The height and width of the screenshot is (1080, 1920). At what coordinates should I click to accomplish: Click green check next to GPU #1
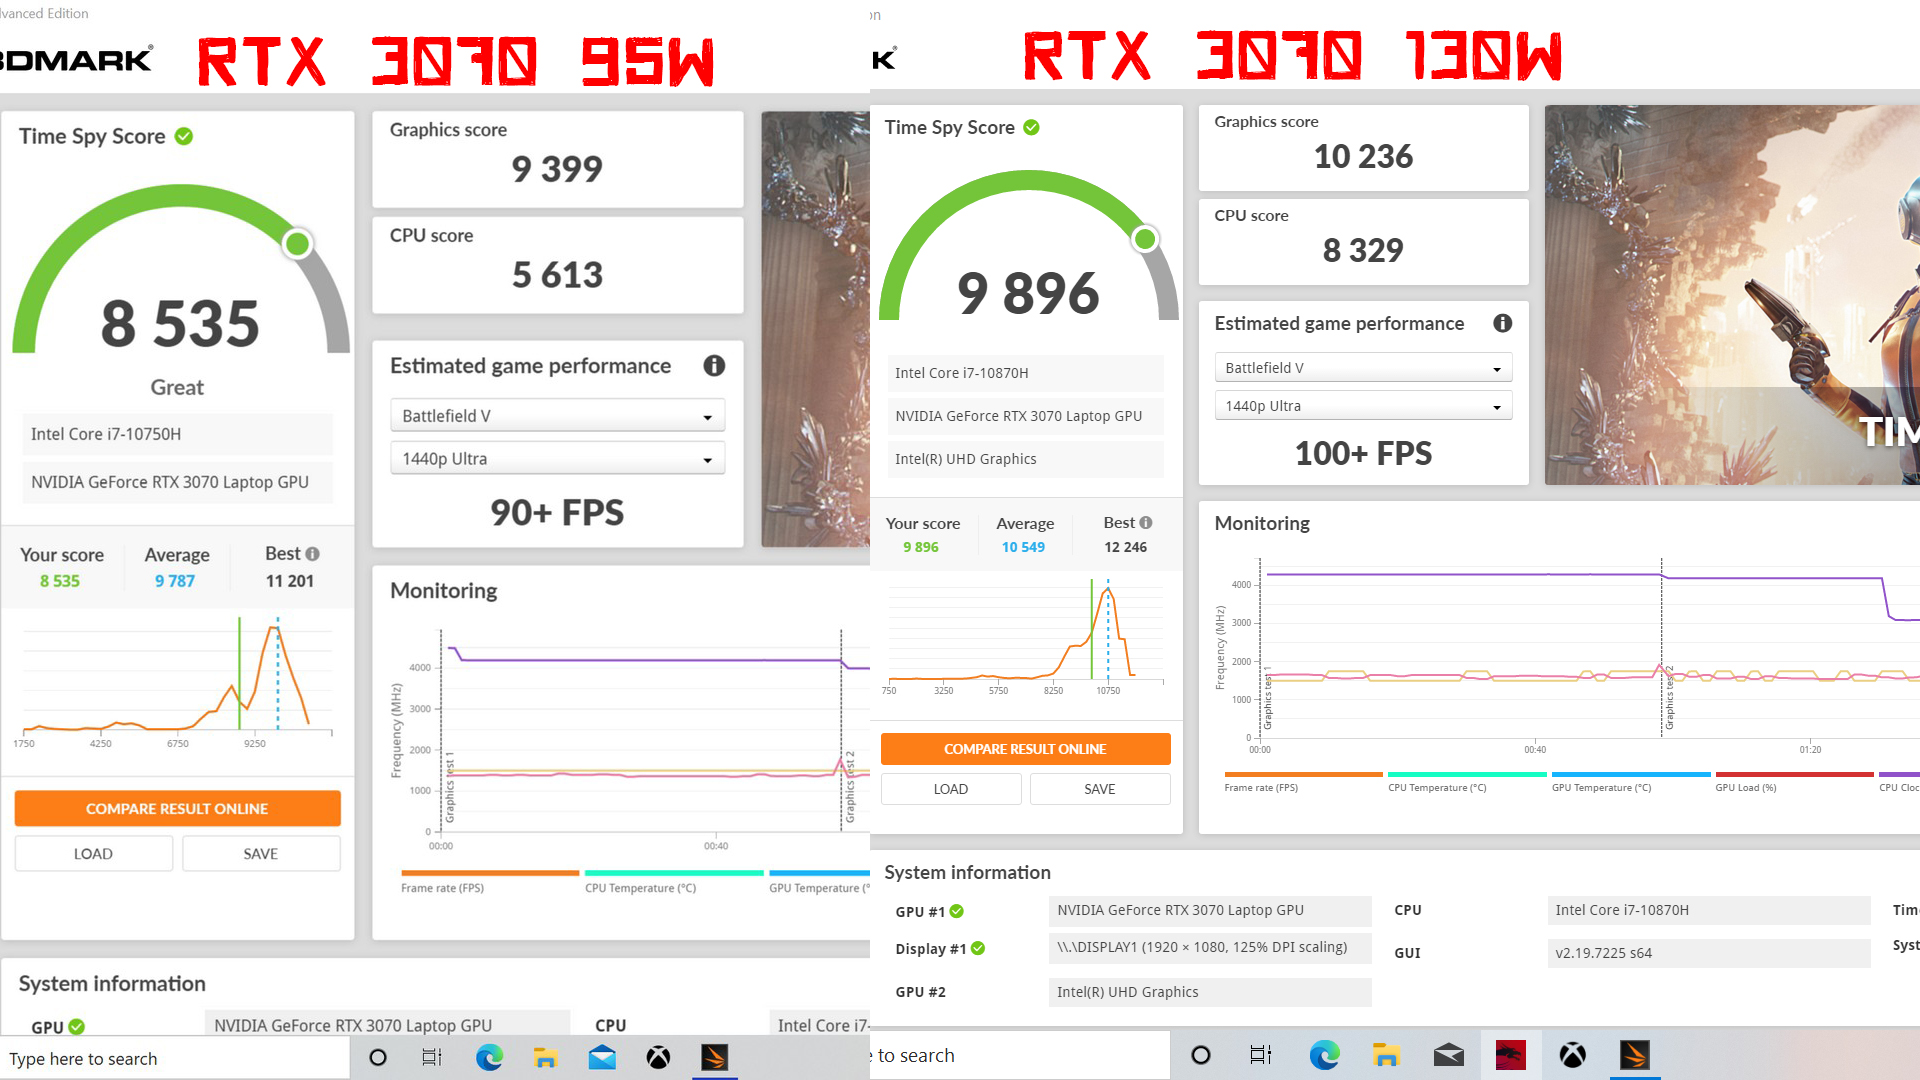(x=957, y=911)
